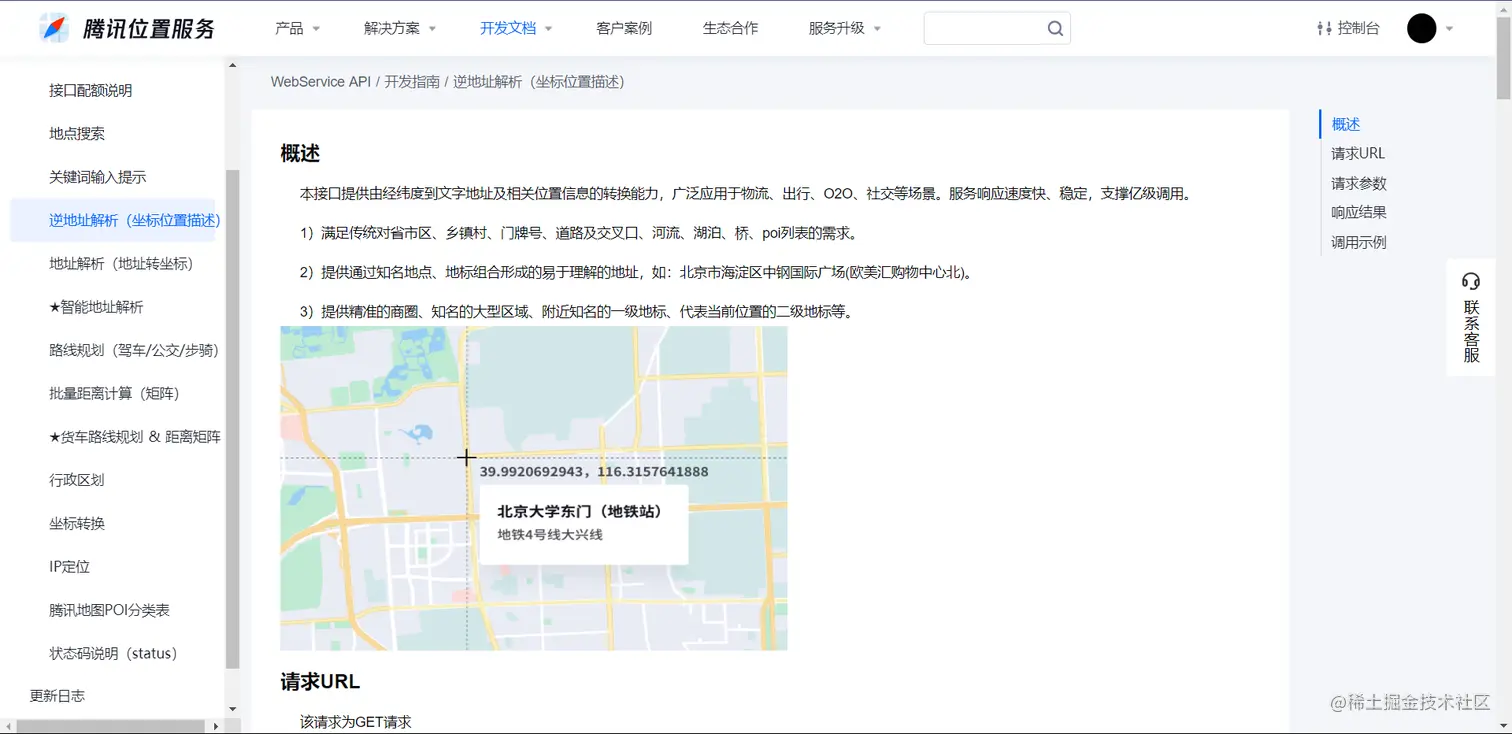
Task: Jump to 请求参数 in page outline
Action: tap(1359, 183)
